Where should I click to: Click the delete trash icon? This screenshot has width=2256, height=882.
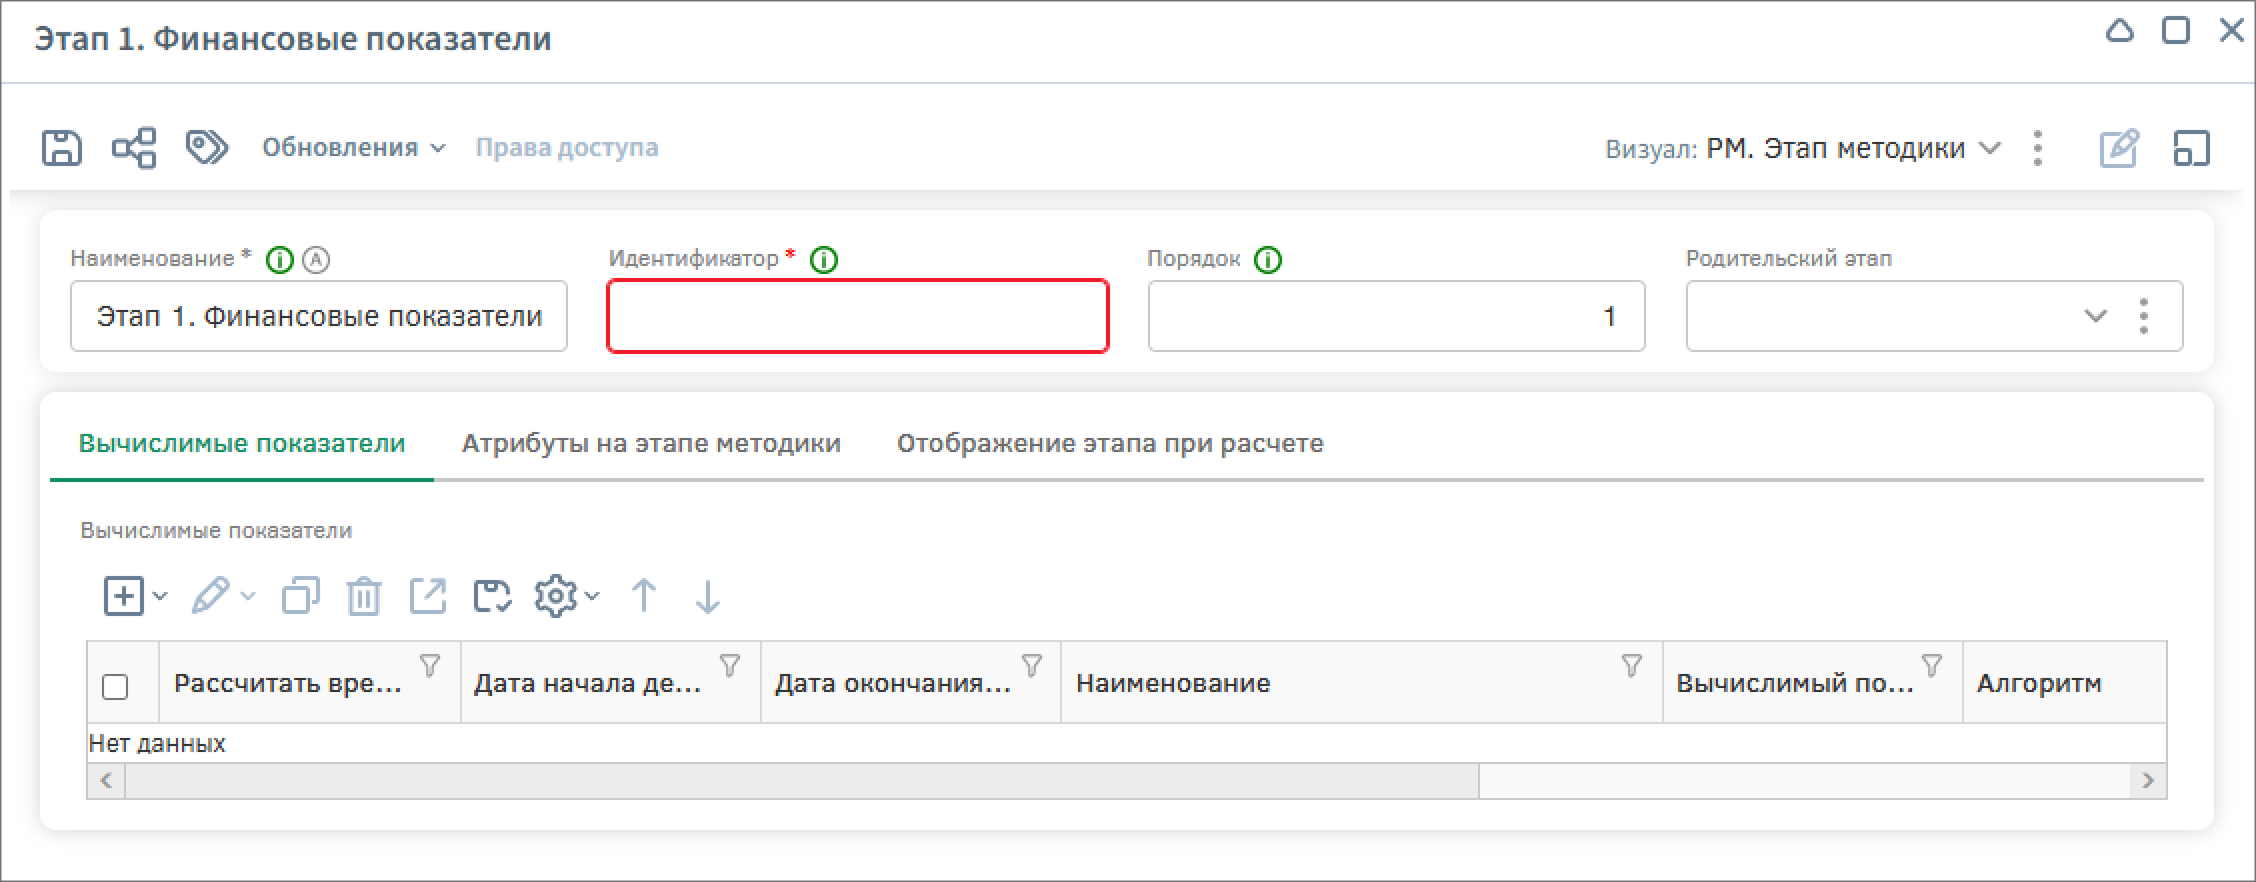(364, 596)
